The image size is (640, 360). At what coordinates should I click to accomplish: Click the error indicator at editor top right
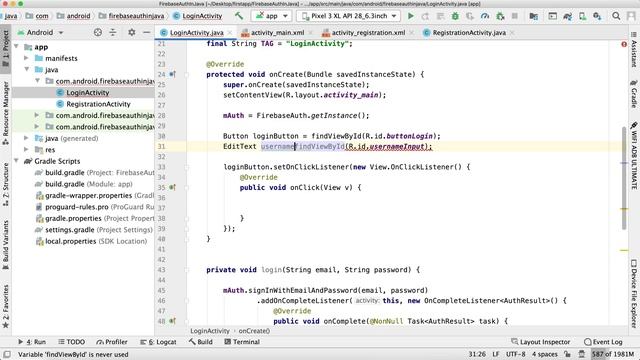624,44
